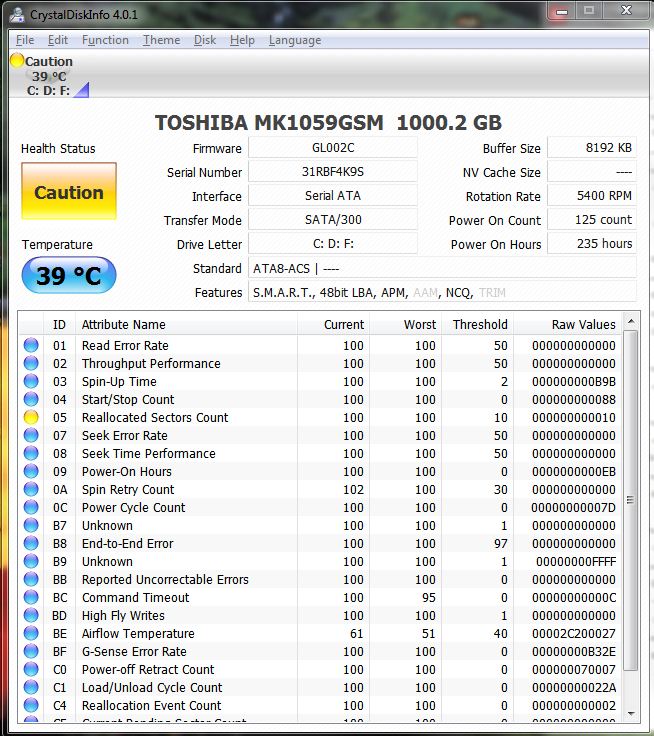Sort by the Threshold column header
The width and height of the screenshot is (654, 736).
coord(477,324)
